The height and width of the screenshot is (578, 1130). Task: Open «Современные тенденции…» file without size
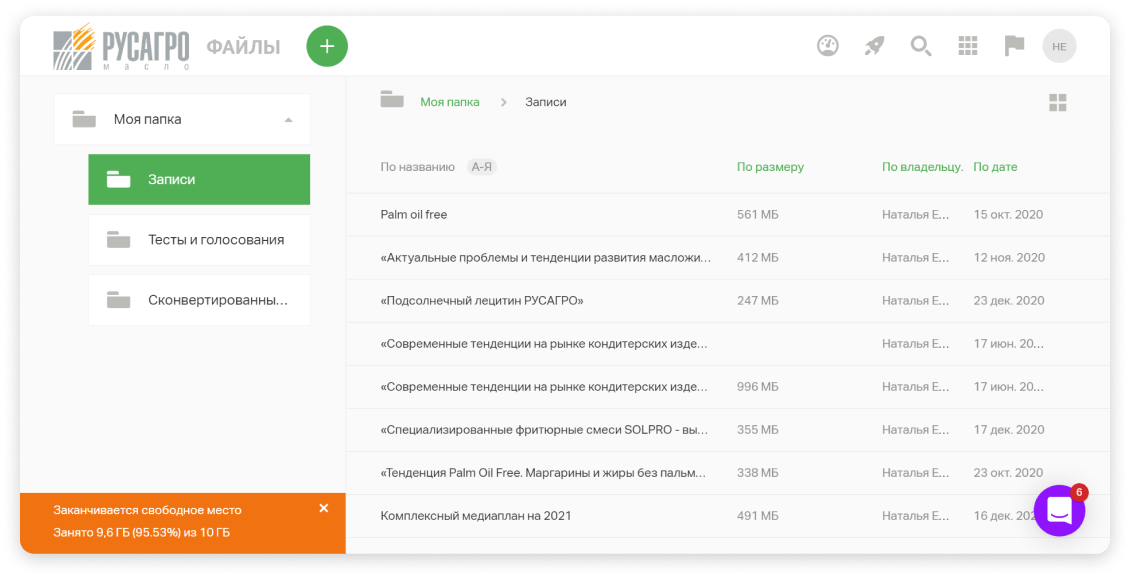pyautogui.click(x=544, y=344)
